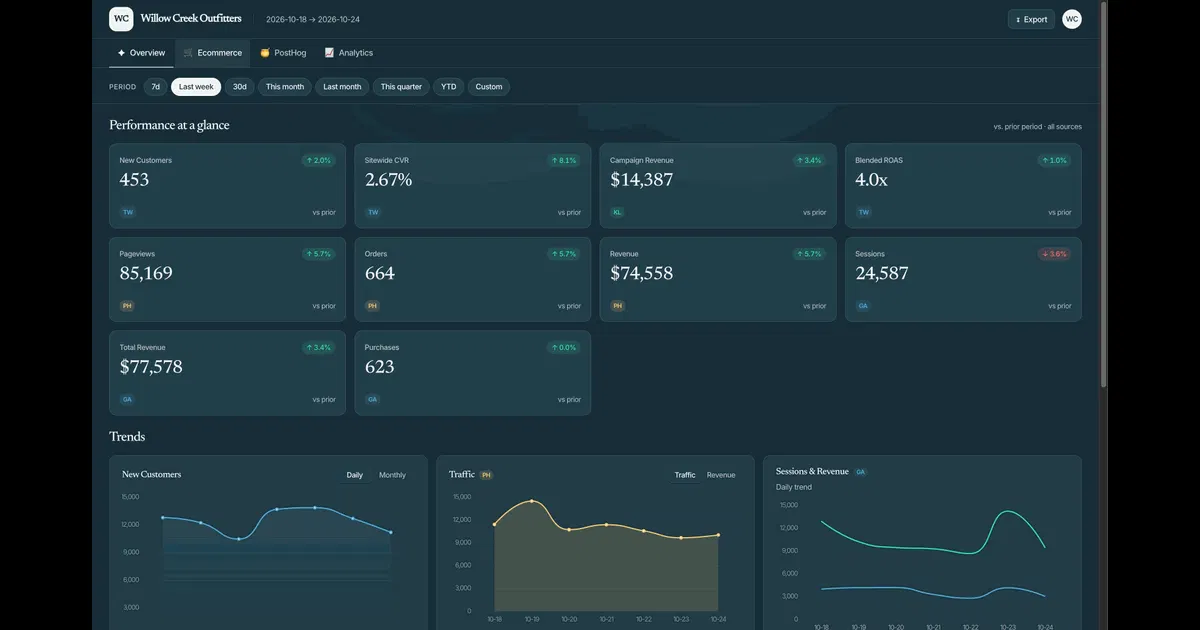This screenshot has width=1200, height=630.
Task: Click the Export button
Action: [1031, 19]
